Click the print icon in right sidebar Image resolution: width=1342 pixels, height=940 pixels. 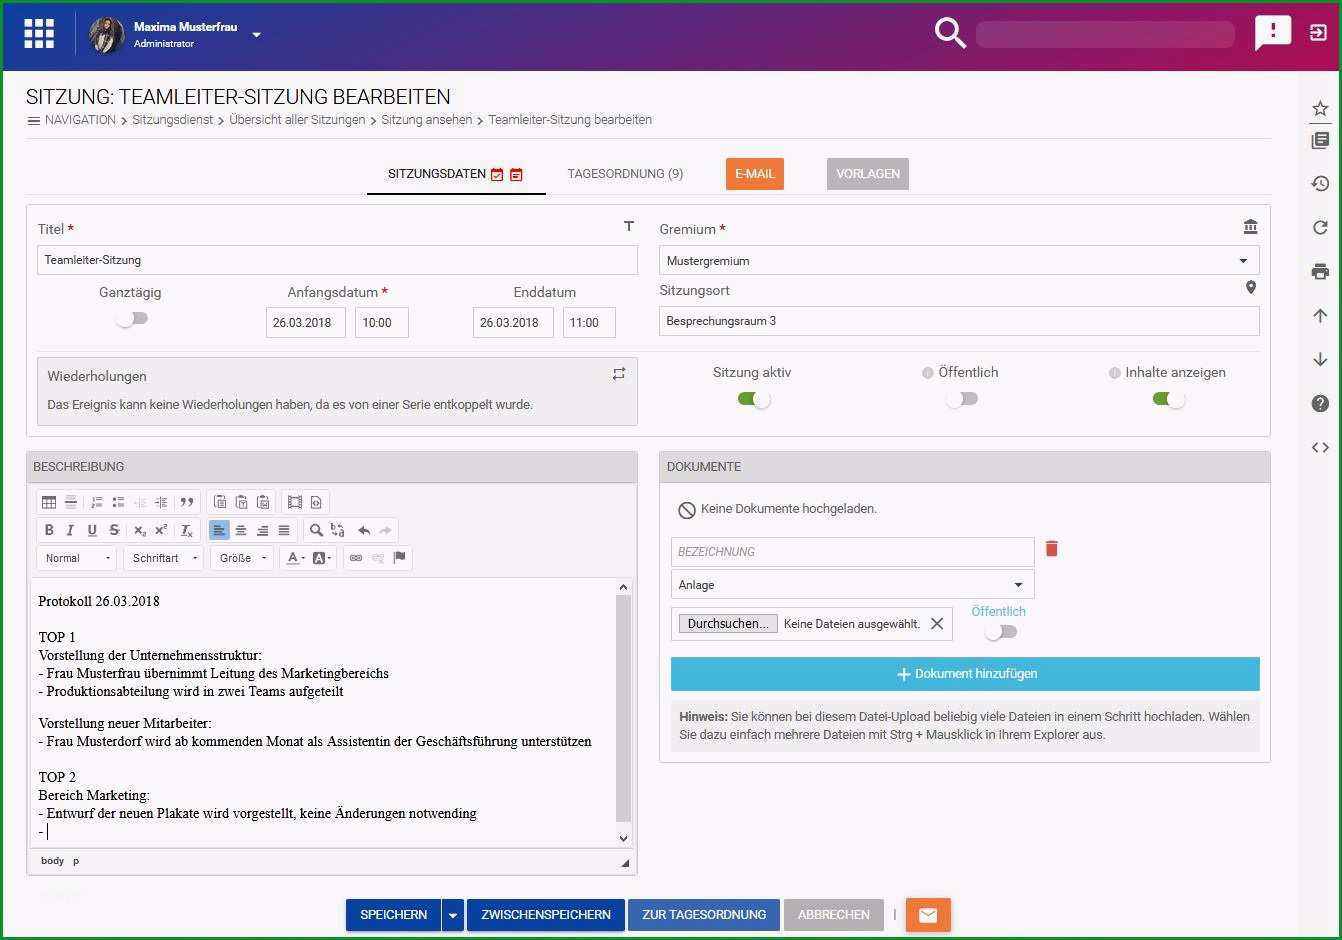coord(1320,271)
